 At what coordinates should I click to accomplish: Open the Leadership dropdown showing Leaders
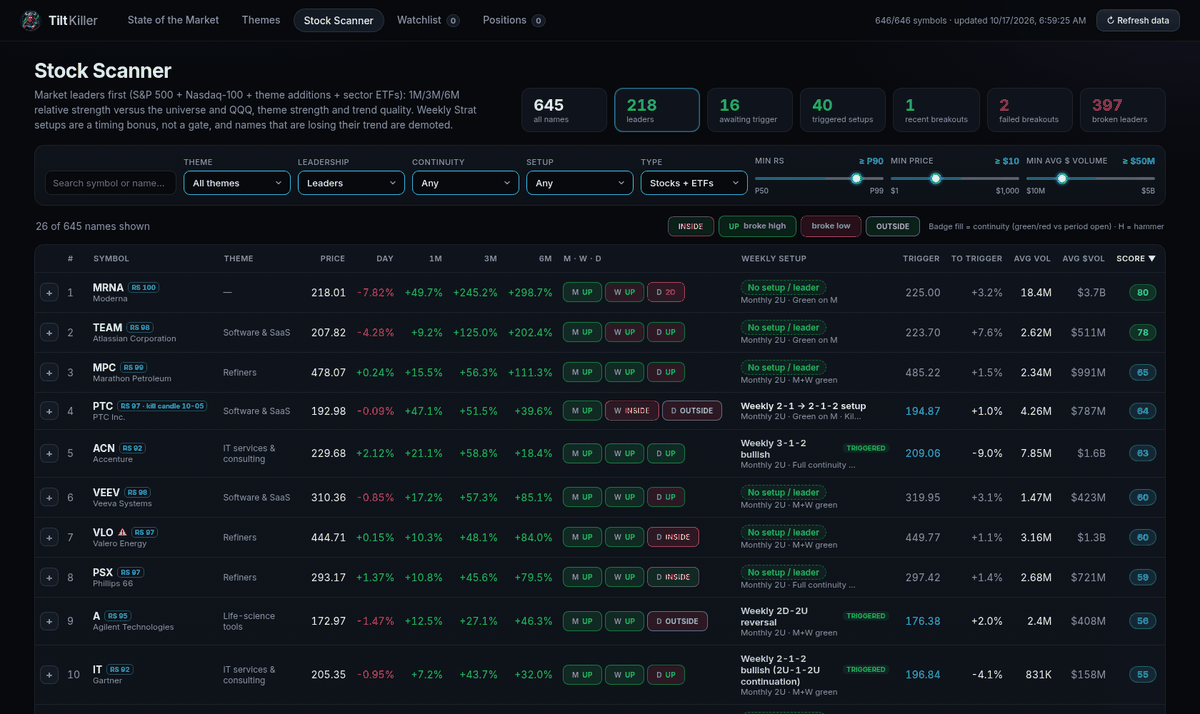click(351, 183)
